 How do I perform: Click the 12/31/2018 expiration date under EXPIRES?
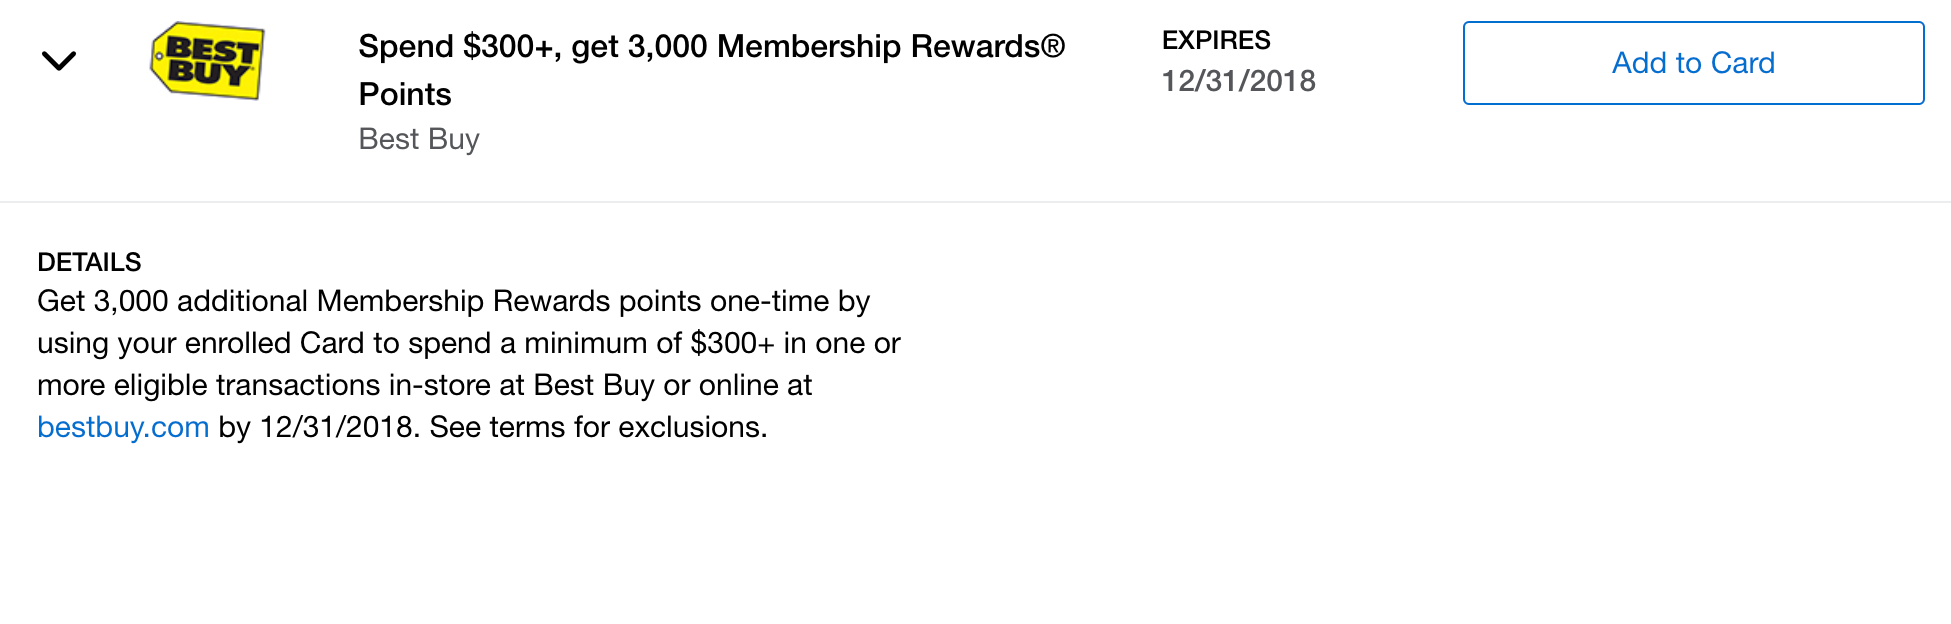[1238, 81]
